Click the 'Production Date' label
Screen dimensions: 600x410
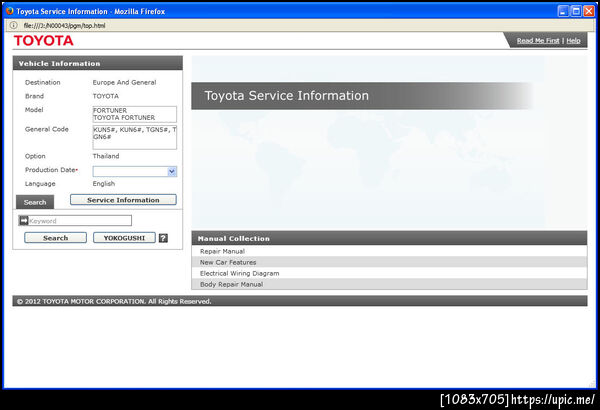click(x=50, y=170)
